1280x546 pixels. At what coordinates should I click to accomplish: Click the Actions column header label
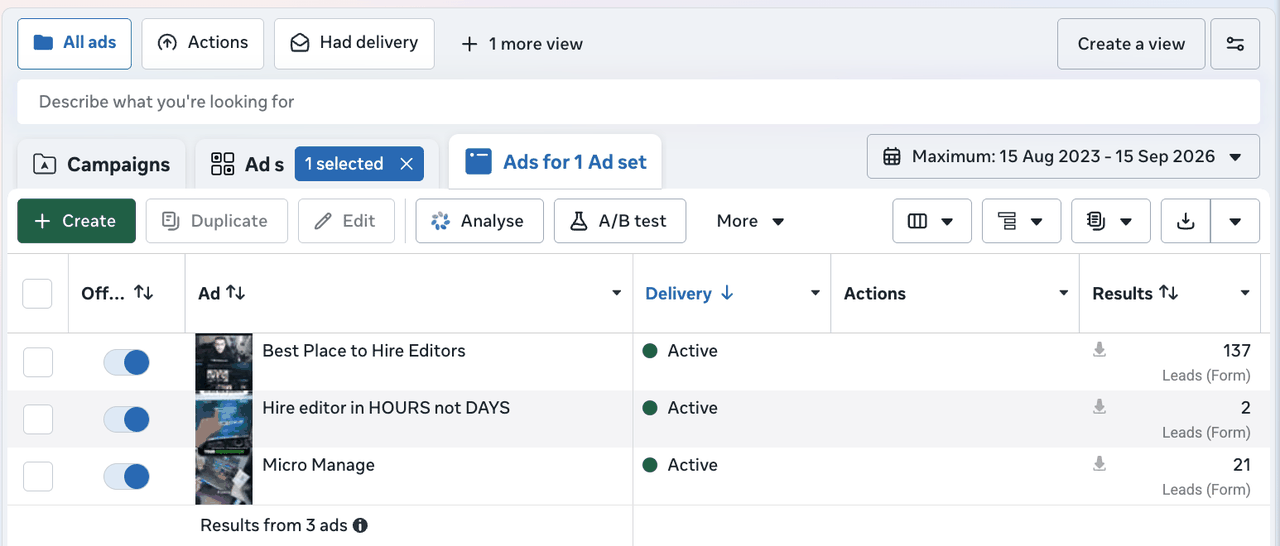point(875,293)
